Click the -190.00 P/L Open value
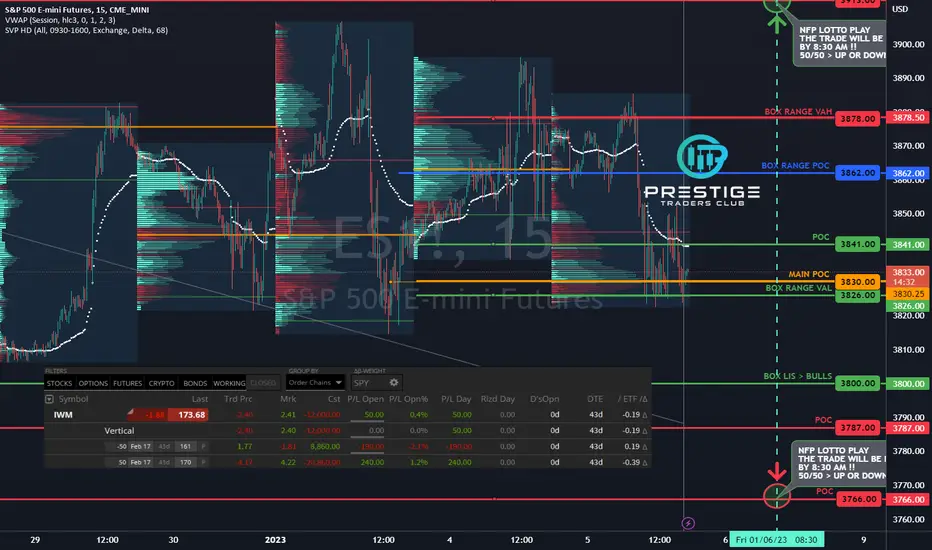Image resolution: width=932 pixels, height=550 pixels. point(371,447)
